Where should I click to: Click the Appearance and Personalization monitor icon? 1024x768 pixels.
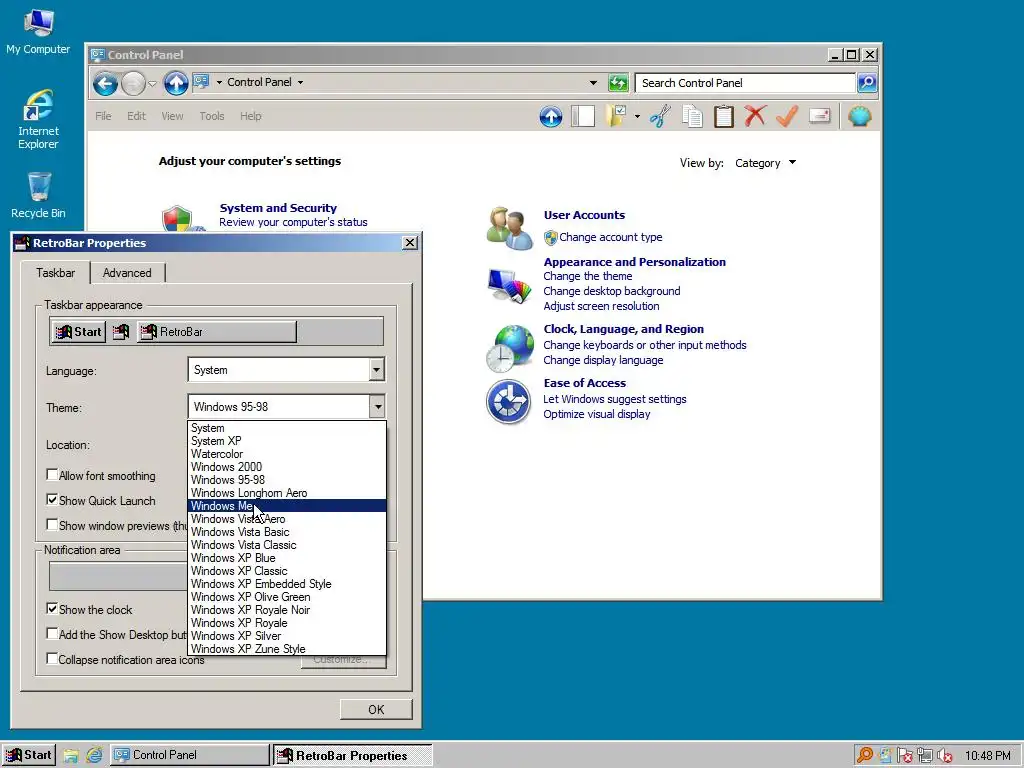pyautogui.click(x=509, y=285)
